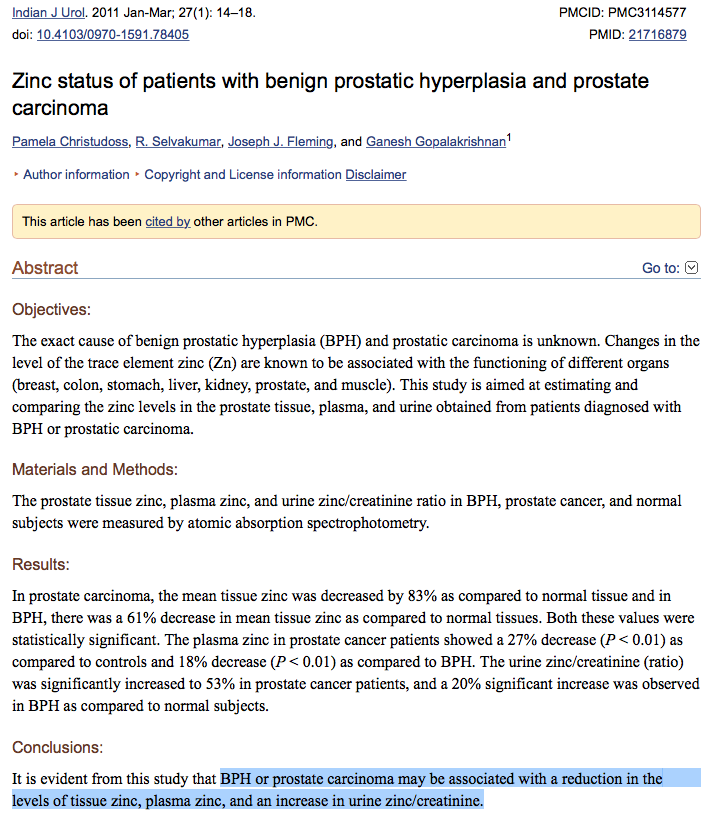The image size is (702, 820).
Task: Expand the Author information section
Action: [75, 175]
